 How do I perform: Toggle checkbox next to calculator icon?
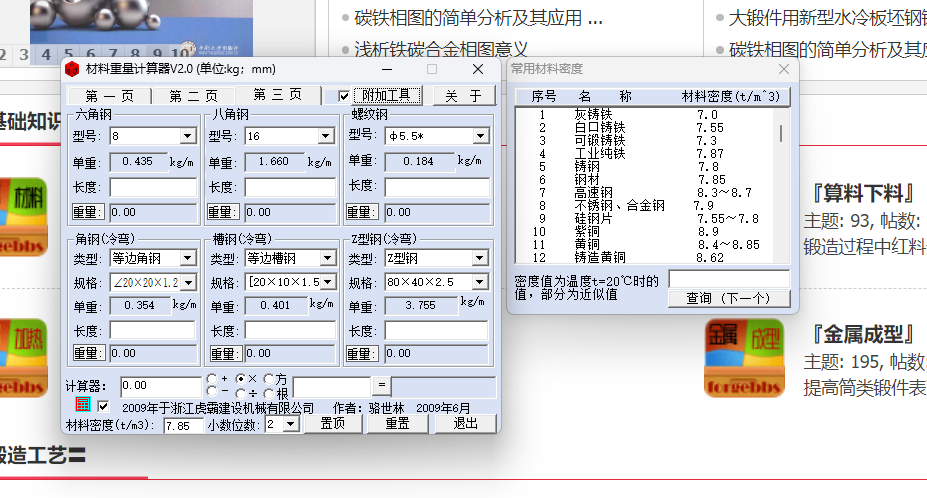[x=103, y=407]
